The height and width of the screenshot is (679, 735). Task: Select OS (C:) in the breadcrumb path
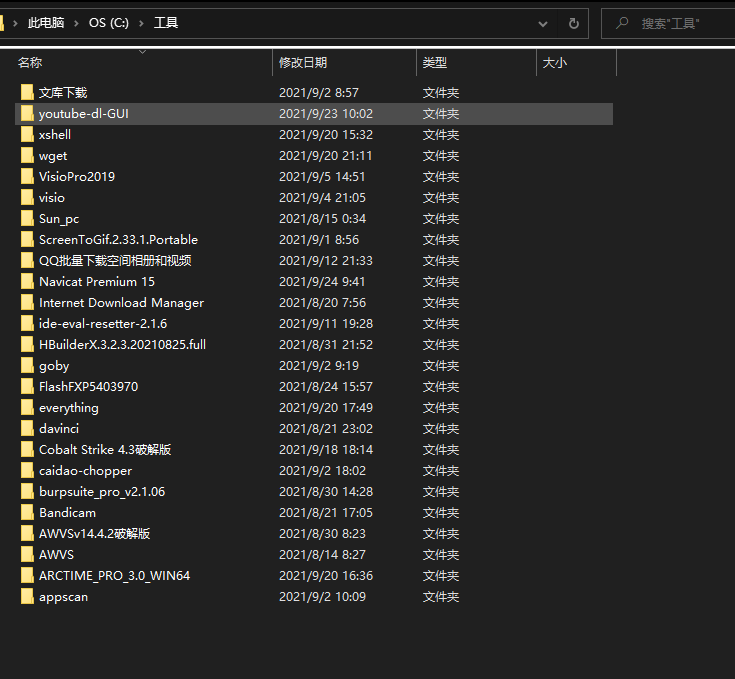coord(109,22)
